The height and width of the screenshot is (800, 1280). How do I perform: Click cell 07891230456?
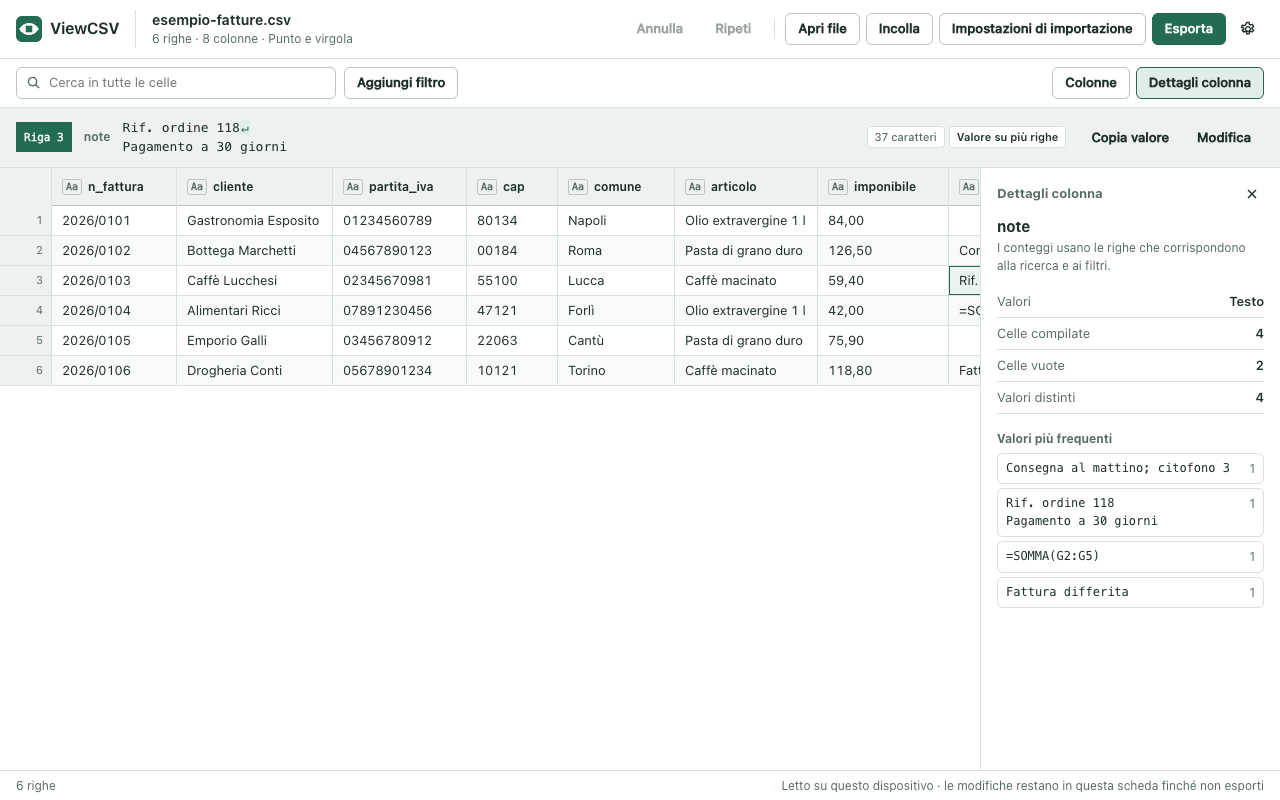pyautogui.click(x=399, y=311)
